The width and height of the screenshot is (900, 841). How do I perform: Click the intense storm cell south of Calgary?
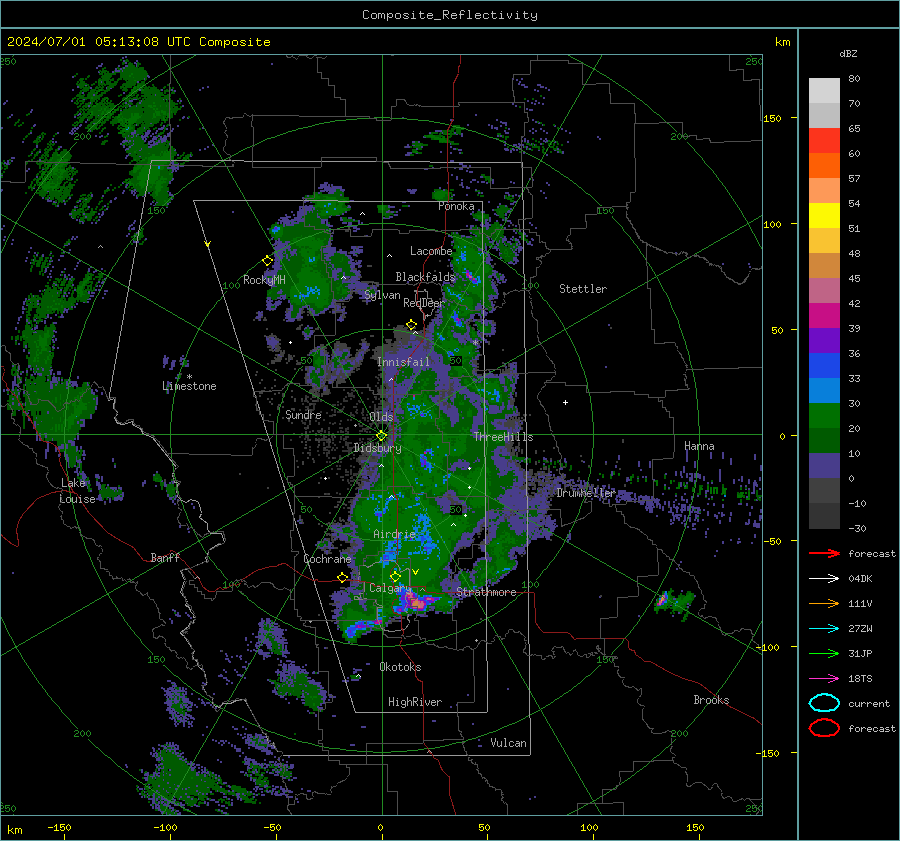pyautogui.click(x=417, y=603)
